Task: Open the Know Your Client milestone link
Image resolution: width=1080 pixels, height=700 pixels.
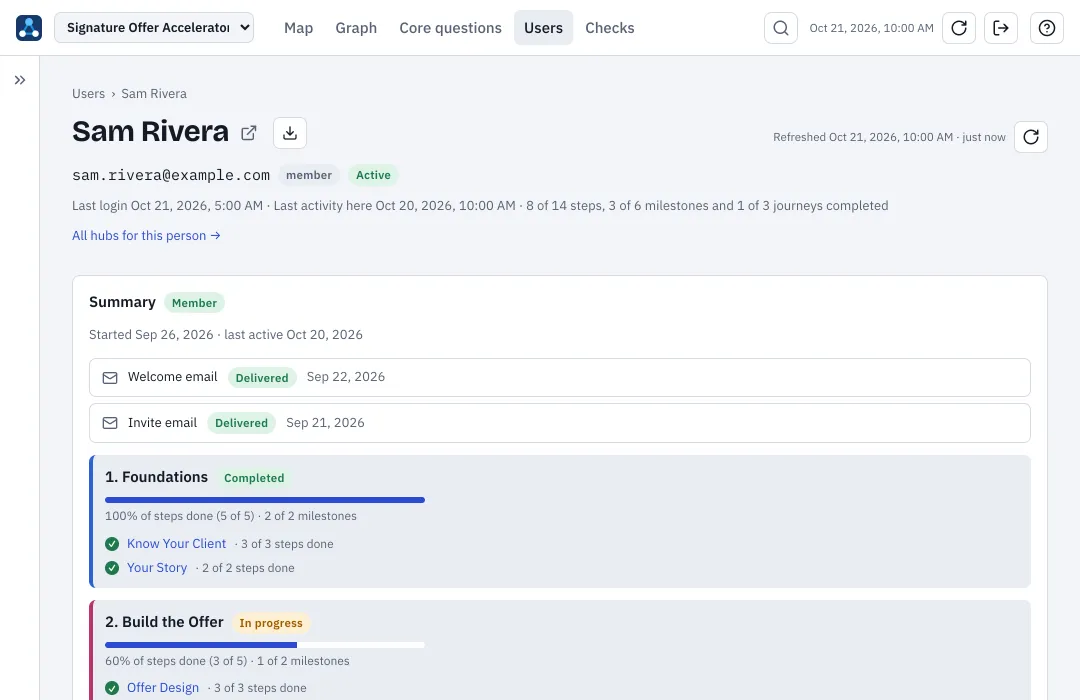Action: pyautogui.click(x=176, y=544)
